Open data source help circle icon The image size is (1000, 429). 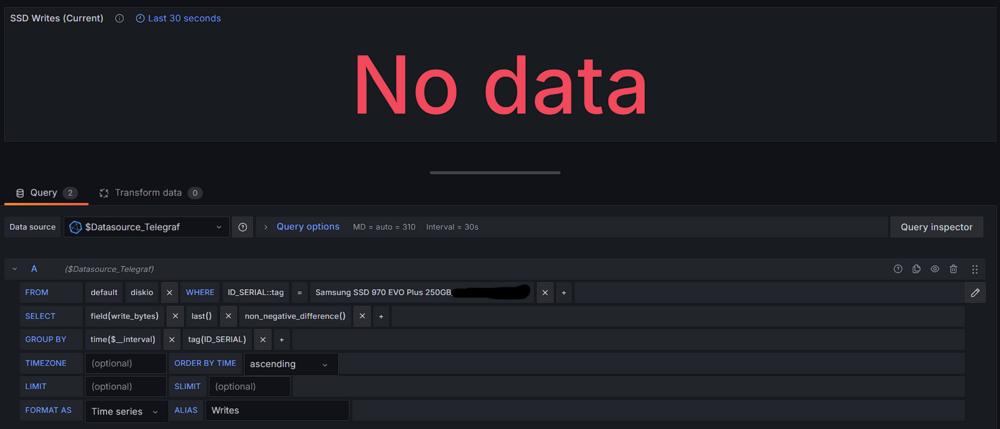coord(242,227)
